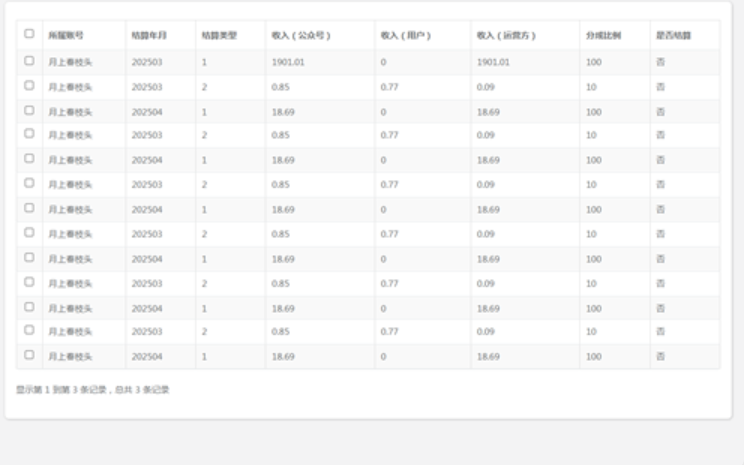Toggle the select-all checkbox in table header

[x=30, y=35]
